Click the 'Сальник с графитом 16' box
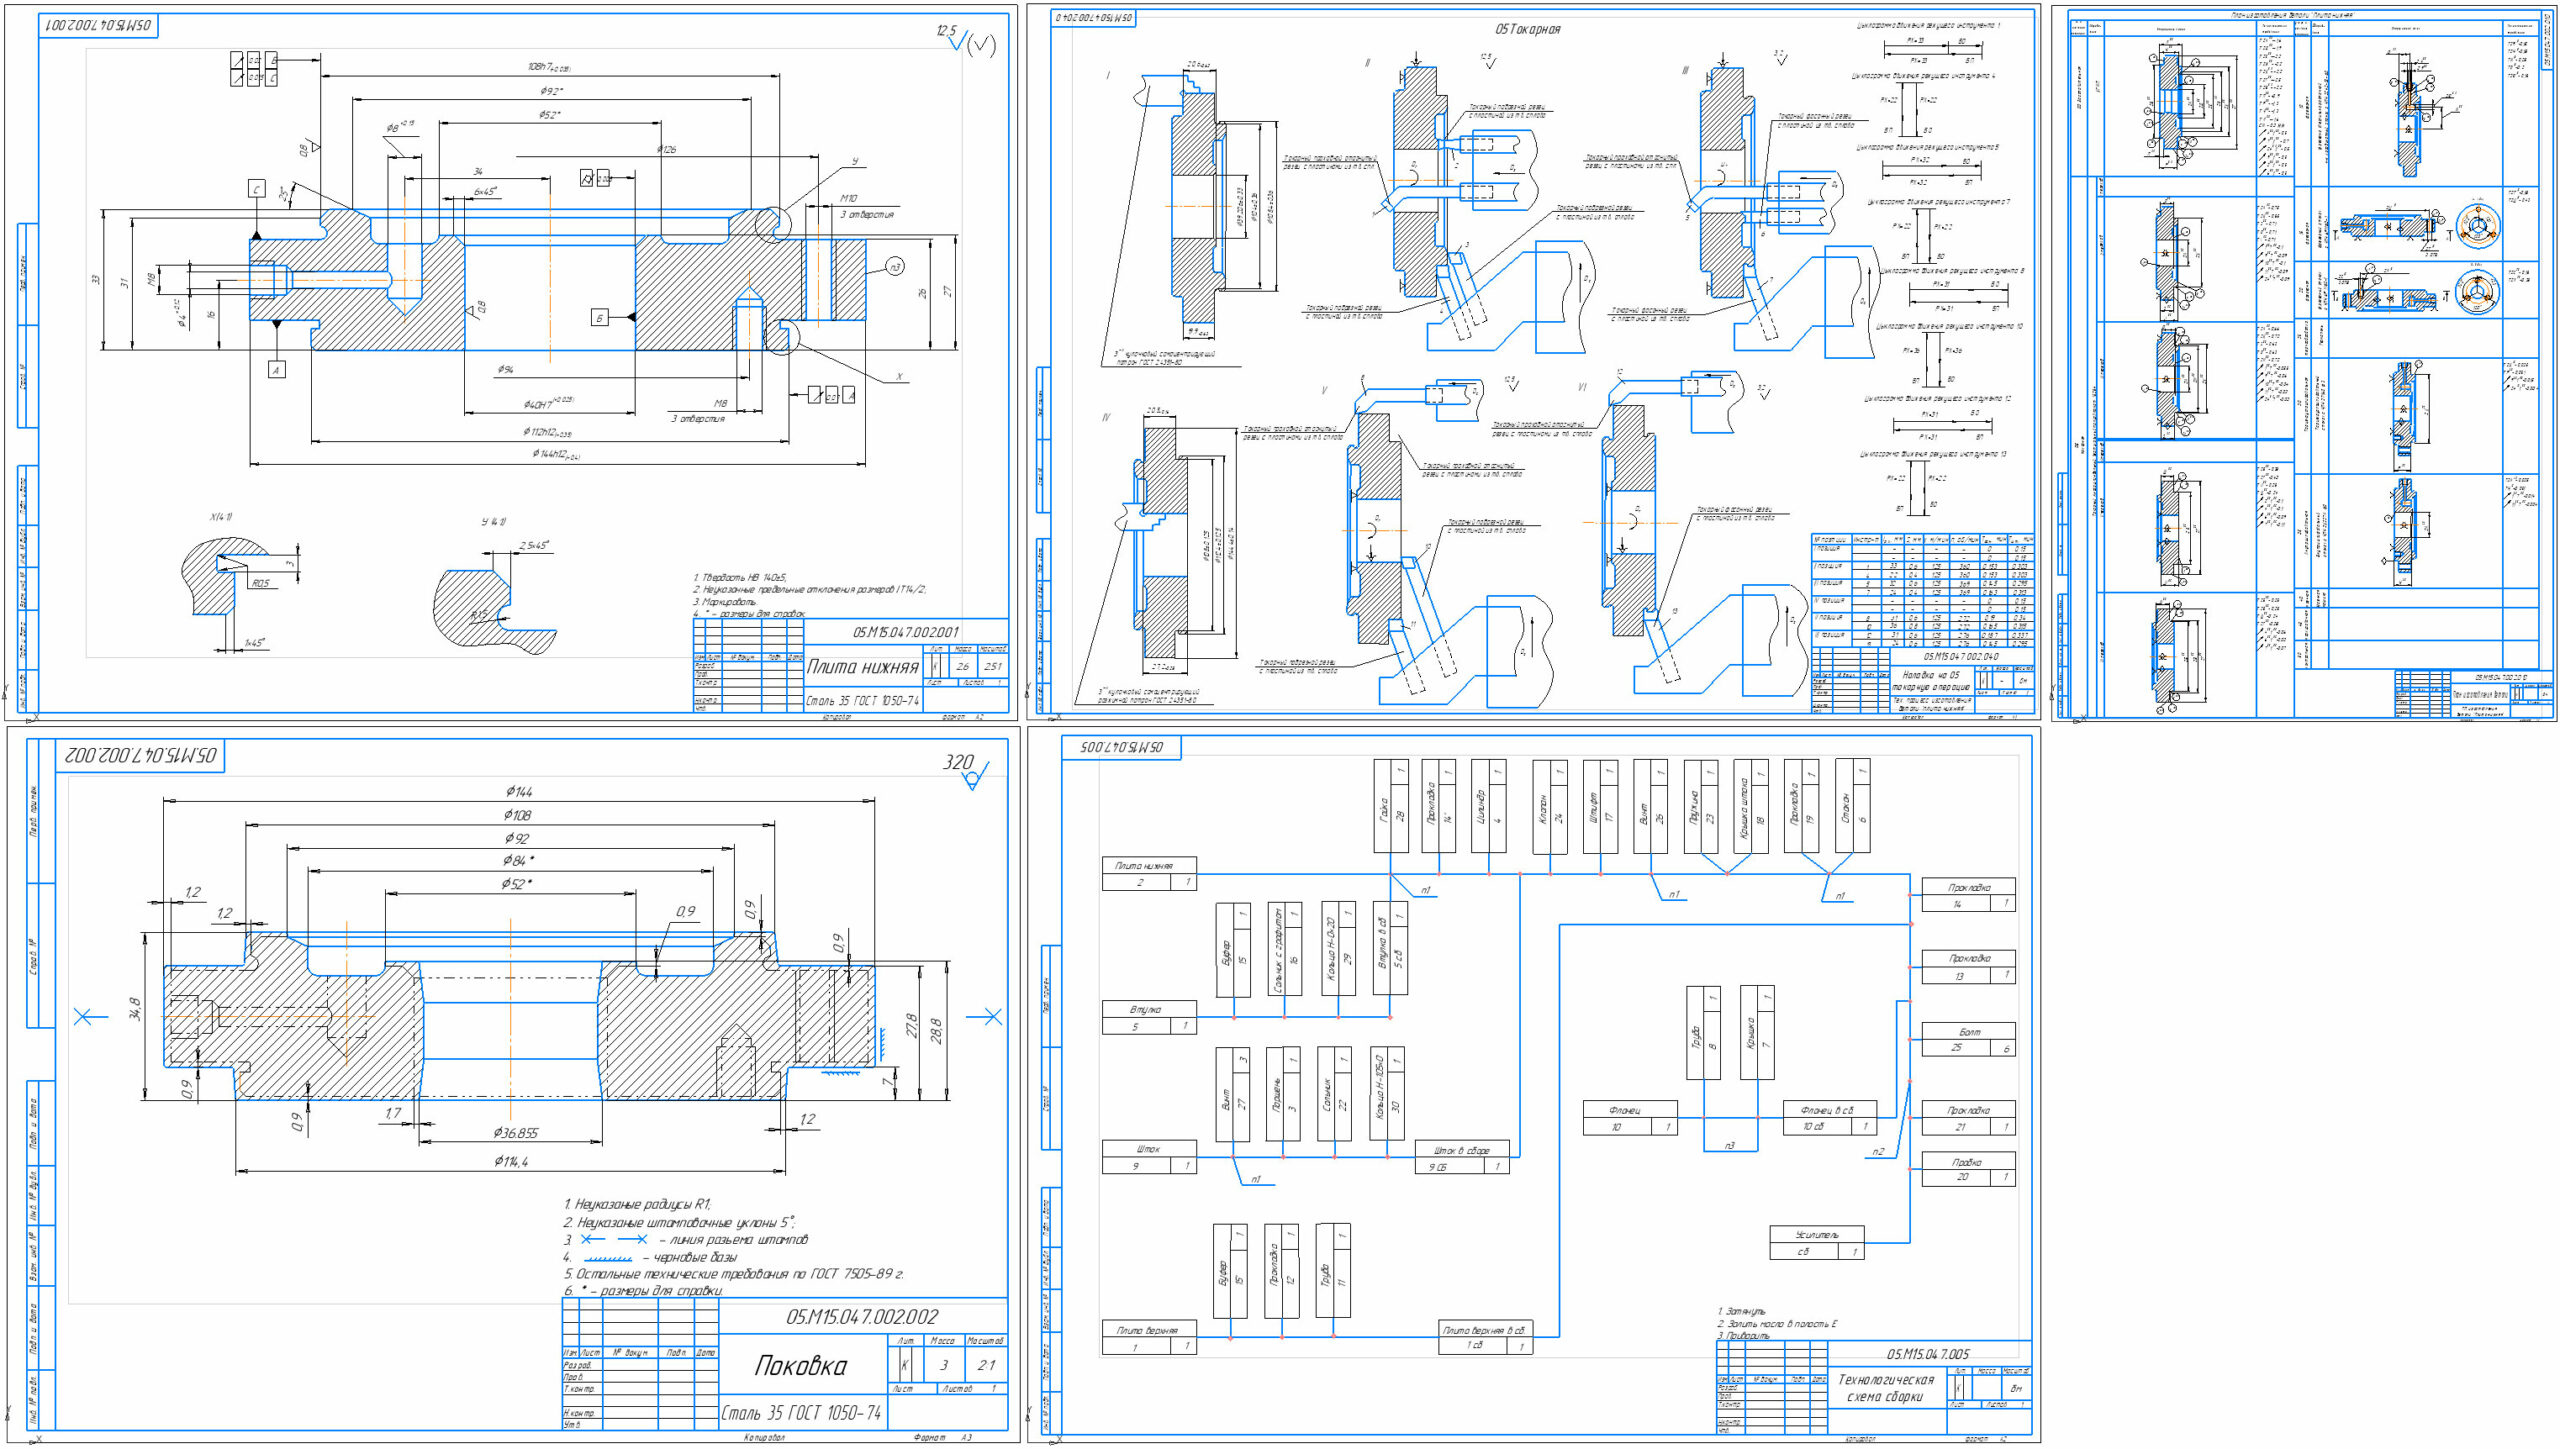This screenshot has width=2560, height=1449. point(1285,950)
